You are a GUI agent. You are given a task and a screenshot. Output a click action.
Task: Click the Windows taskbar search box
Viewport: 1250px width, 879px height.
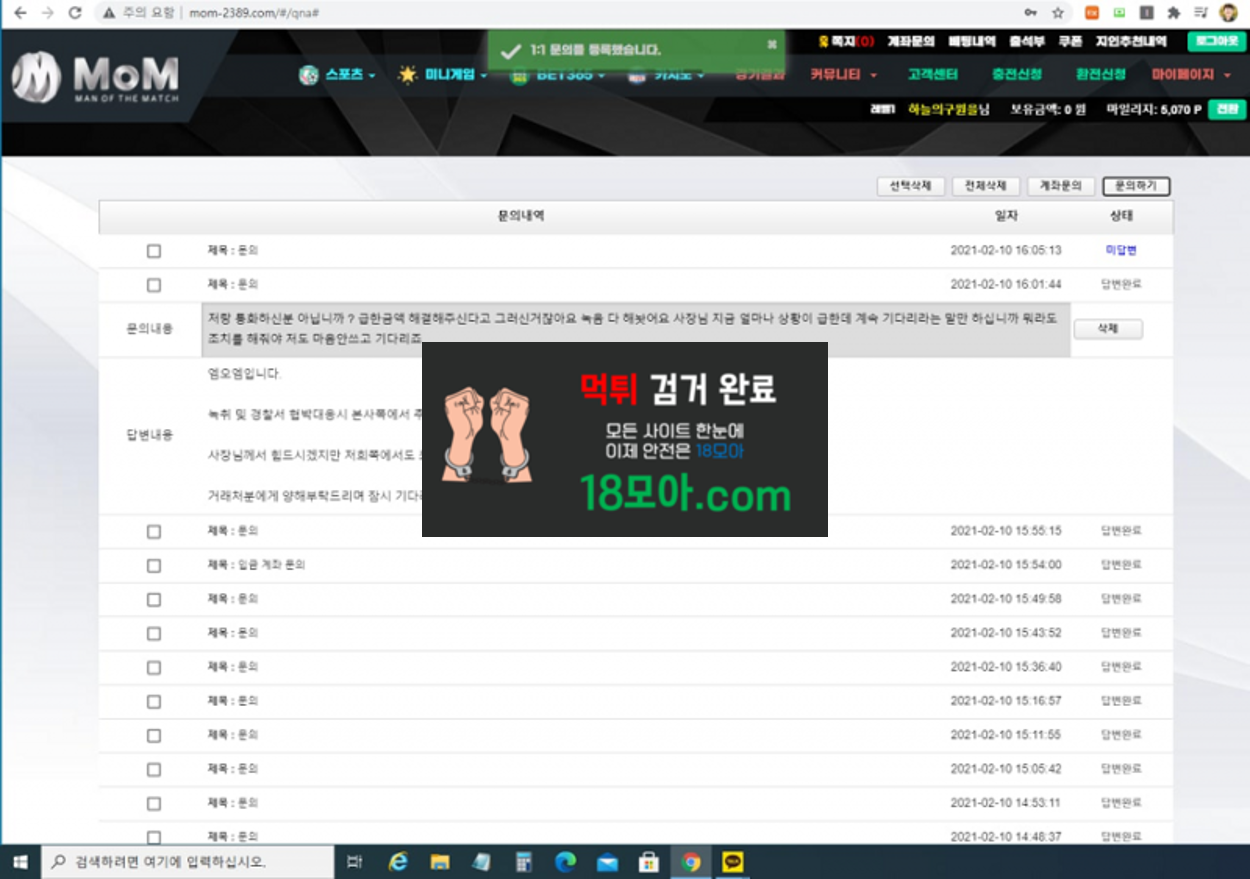[x=187, y=862]
